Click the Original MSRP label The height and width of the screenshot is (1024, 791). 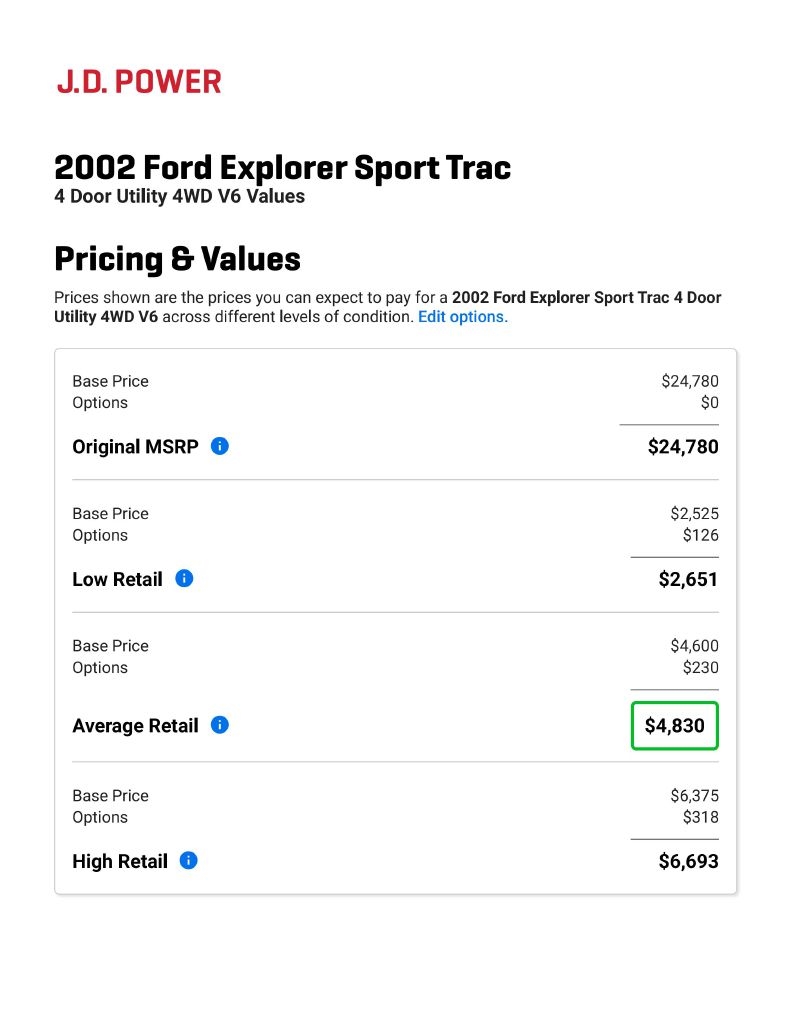135,447
